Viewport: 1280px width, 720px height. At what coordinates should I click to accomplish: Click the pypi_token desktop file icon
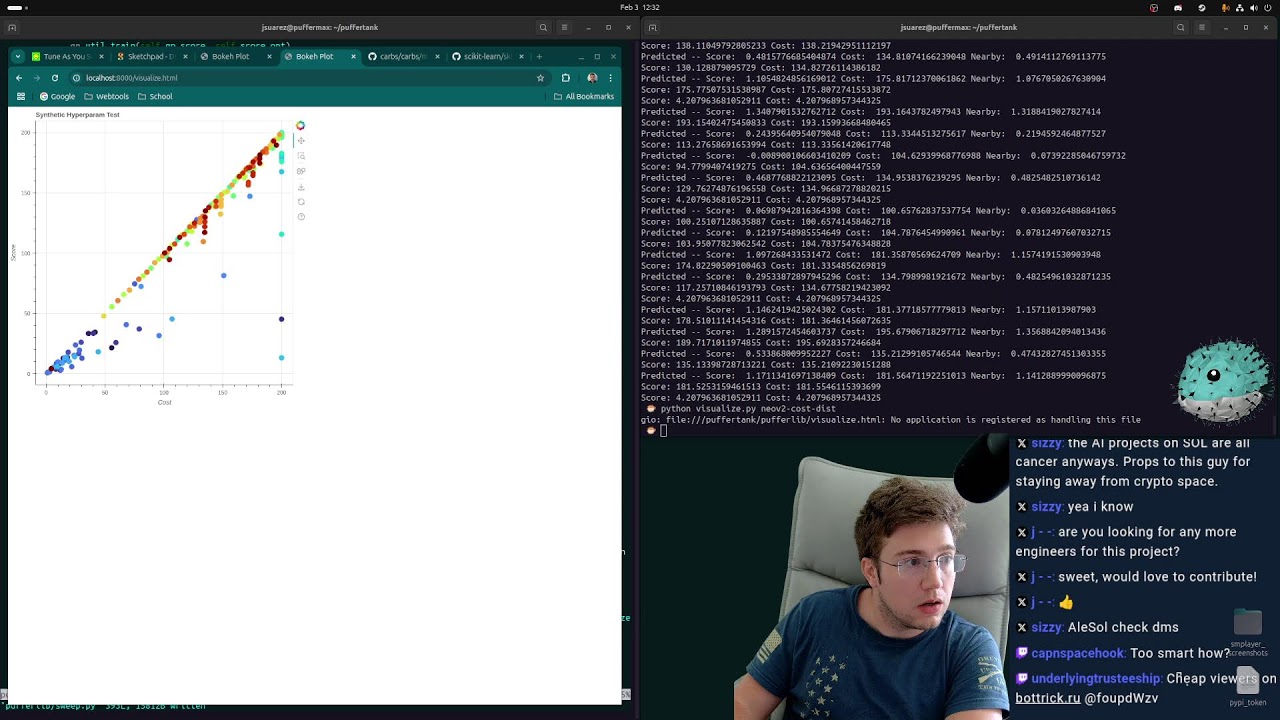point(1247,688)
